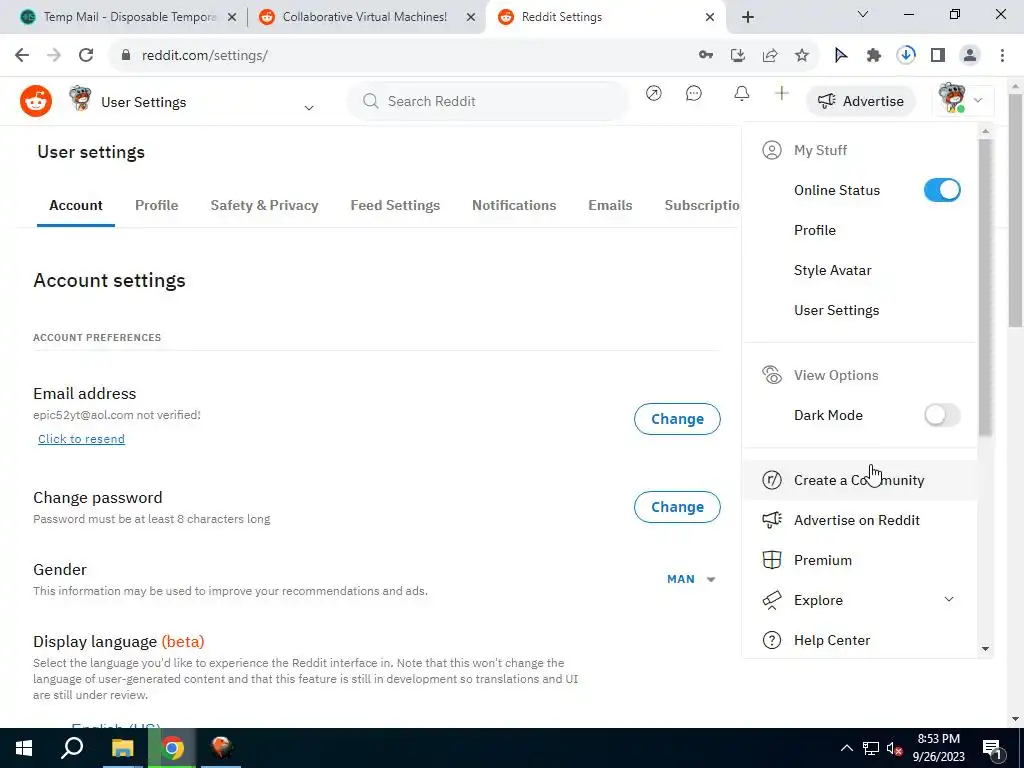Open Help Center from the menu

(859, 640)
